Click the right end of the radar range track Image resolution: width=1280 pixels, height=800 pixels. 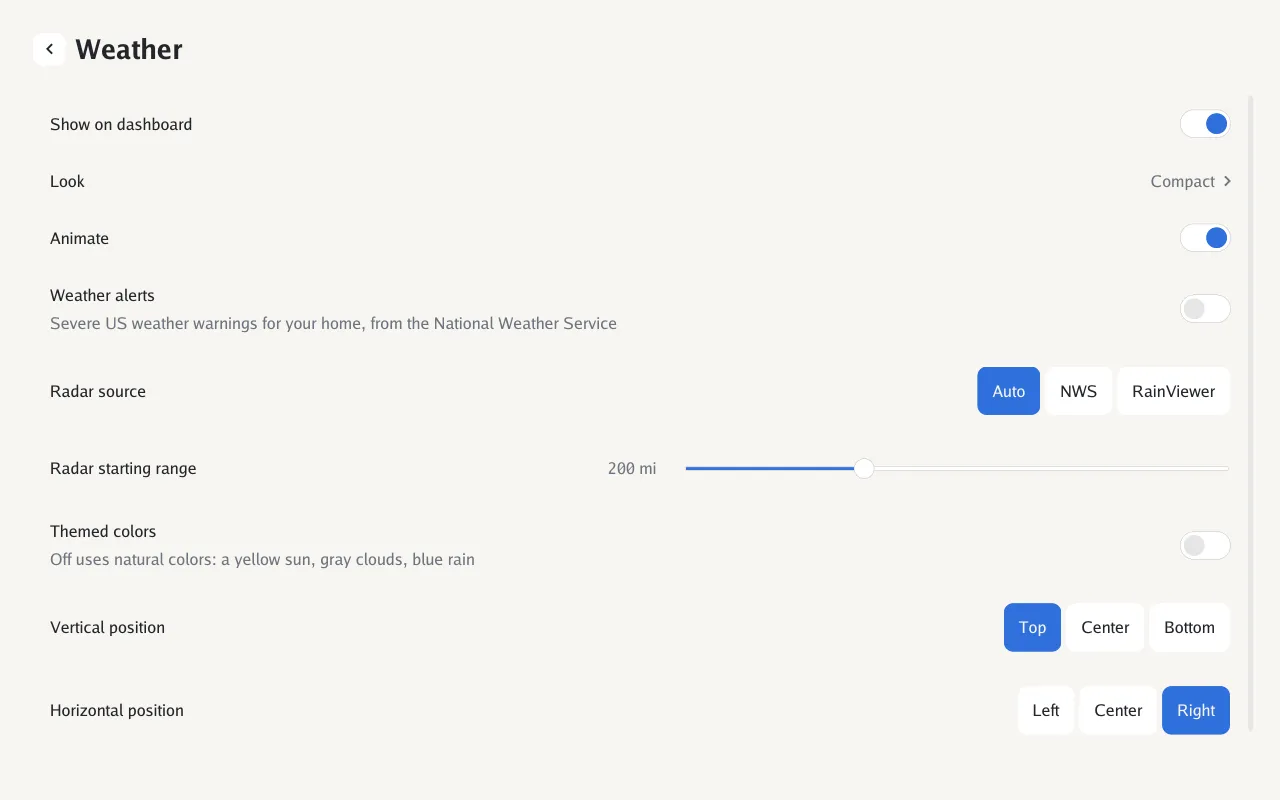(x=1225, y=468)
